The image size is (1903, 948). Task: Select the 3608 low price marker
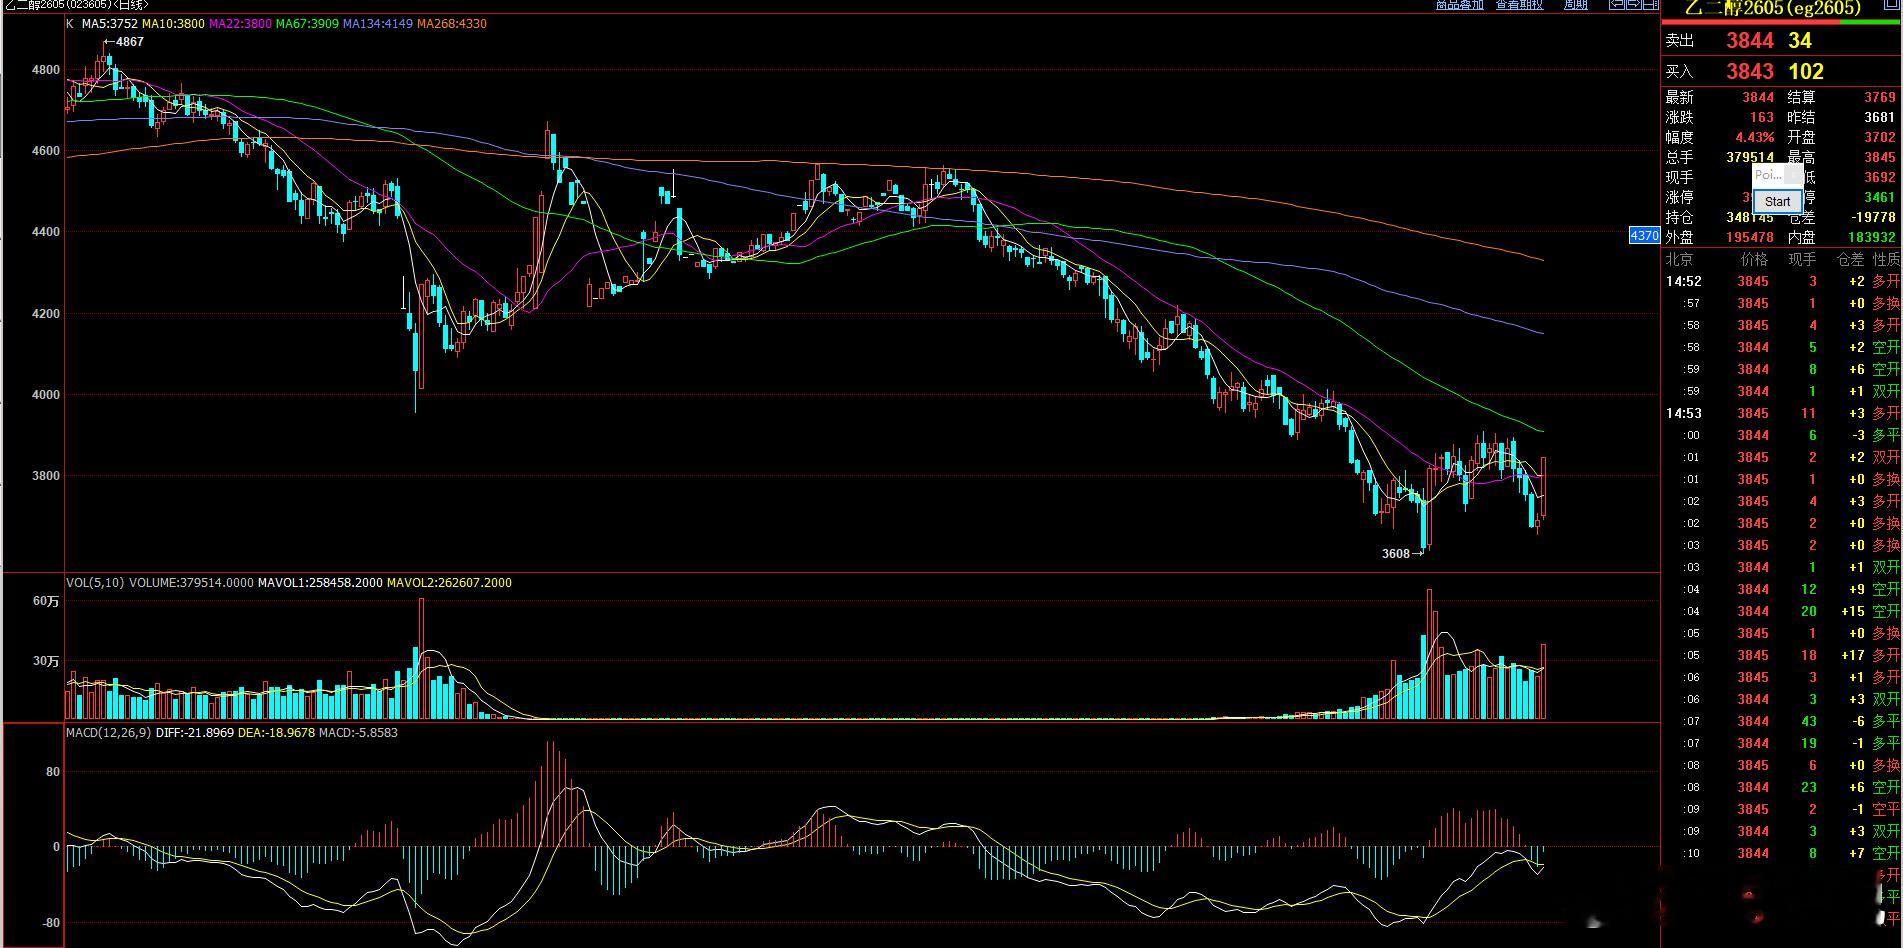coord(1402,554)
